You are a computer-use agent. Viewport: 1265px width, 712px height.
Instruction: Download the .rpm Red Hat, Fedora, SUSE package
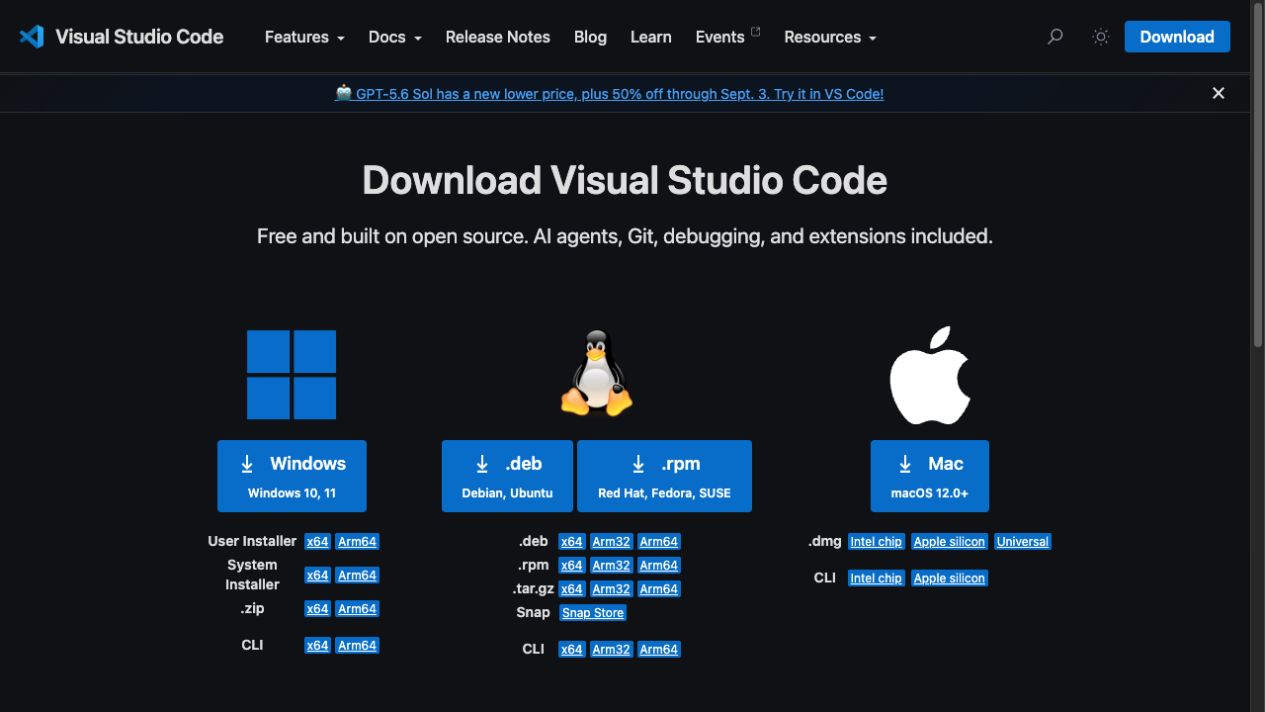[x=664, y=476]
